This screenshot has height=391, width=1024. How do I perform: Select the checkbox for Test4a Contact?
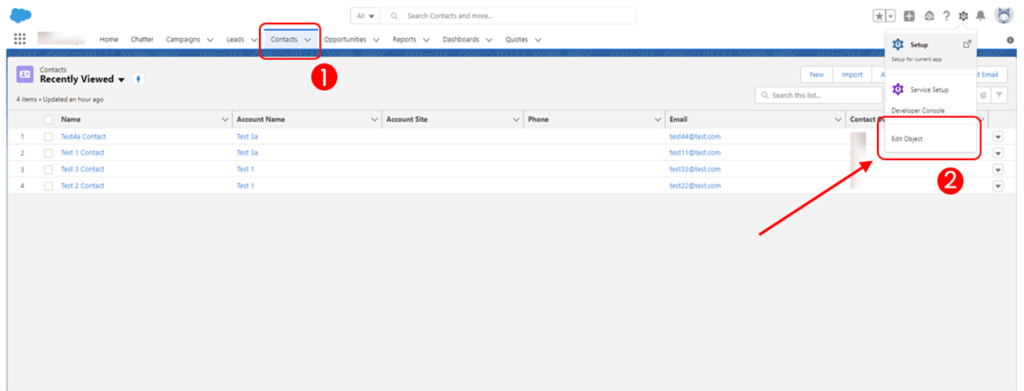48,137
